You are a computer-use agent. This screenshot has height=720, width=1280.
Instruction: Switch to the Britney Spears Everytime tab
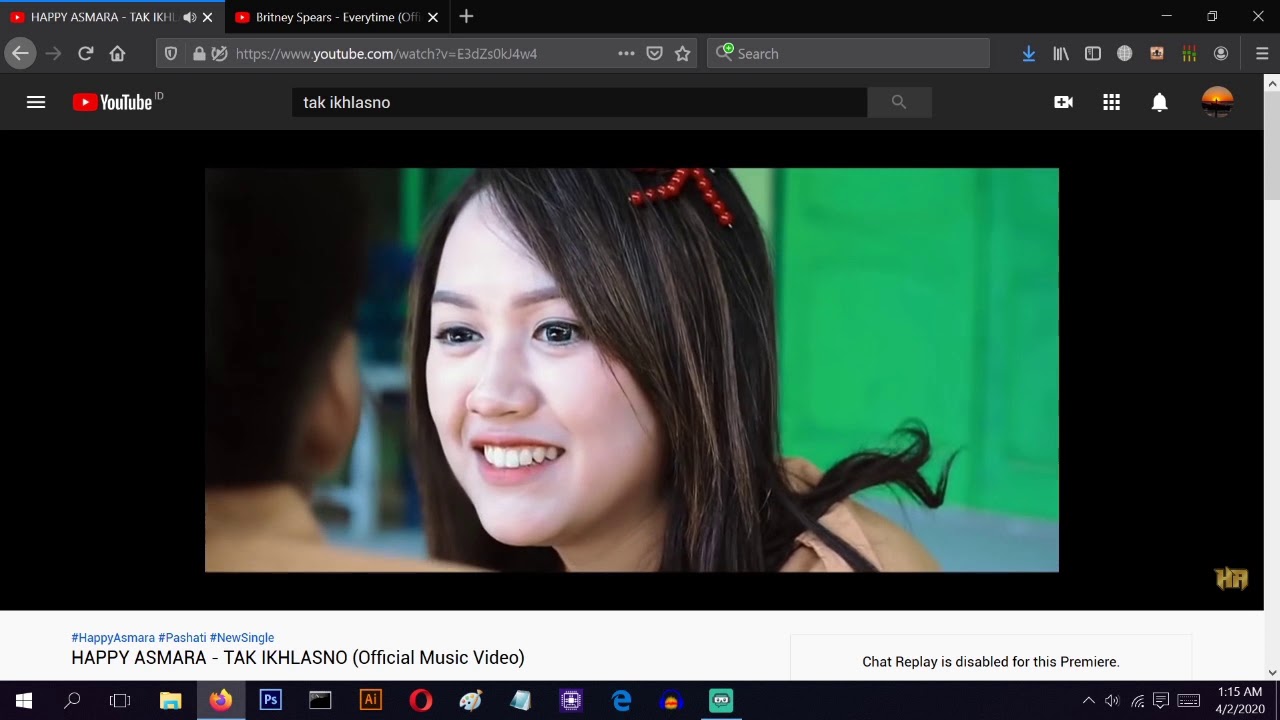(337, 17)
